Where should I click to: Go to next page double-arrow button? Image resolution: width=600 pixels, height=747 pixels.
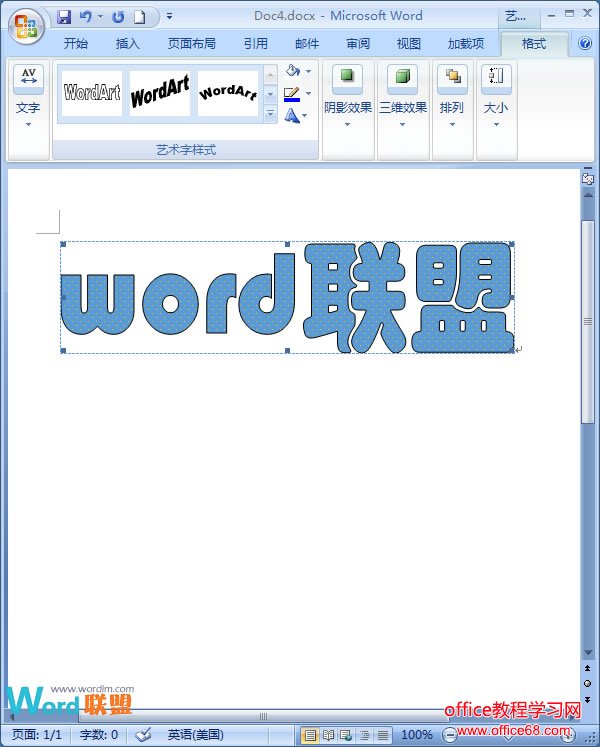(x=588, y=699)
